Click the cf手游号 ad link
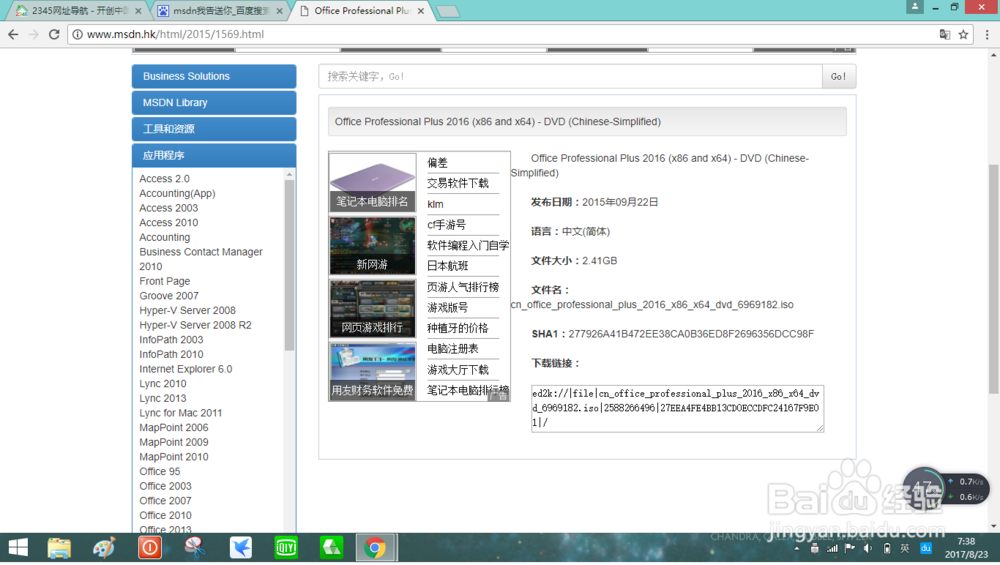Screen dimensions: 1000x565 [x=446, y=225]
